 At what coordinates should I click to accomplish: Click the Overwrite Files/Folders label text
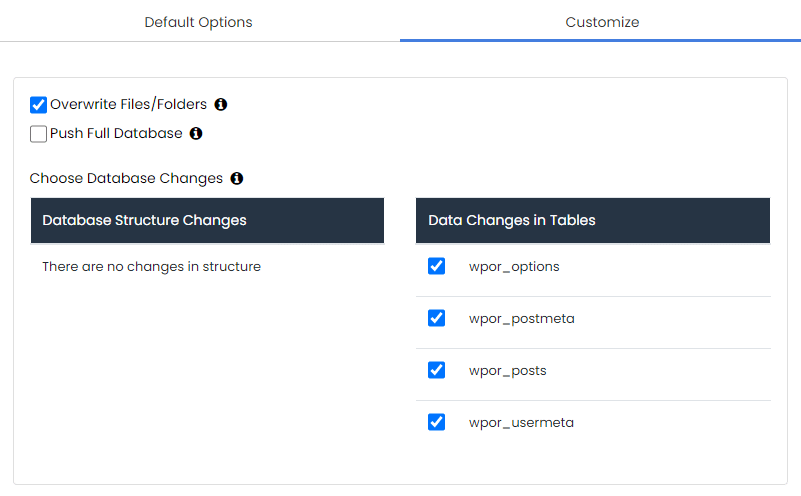click(128, 104)
